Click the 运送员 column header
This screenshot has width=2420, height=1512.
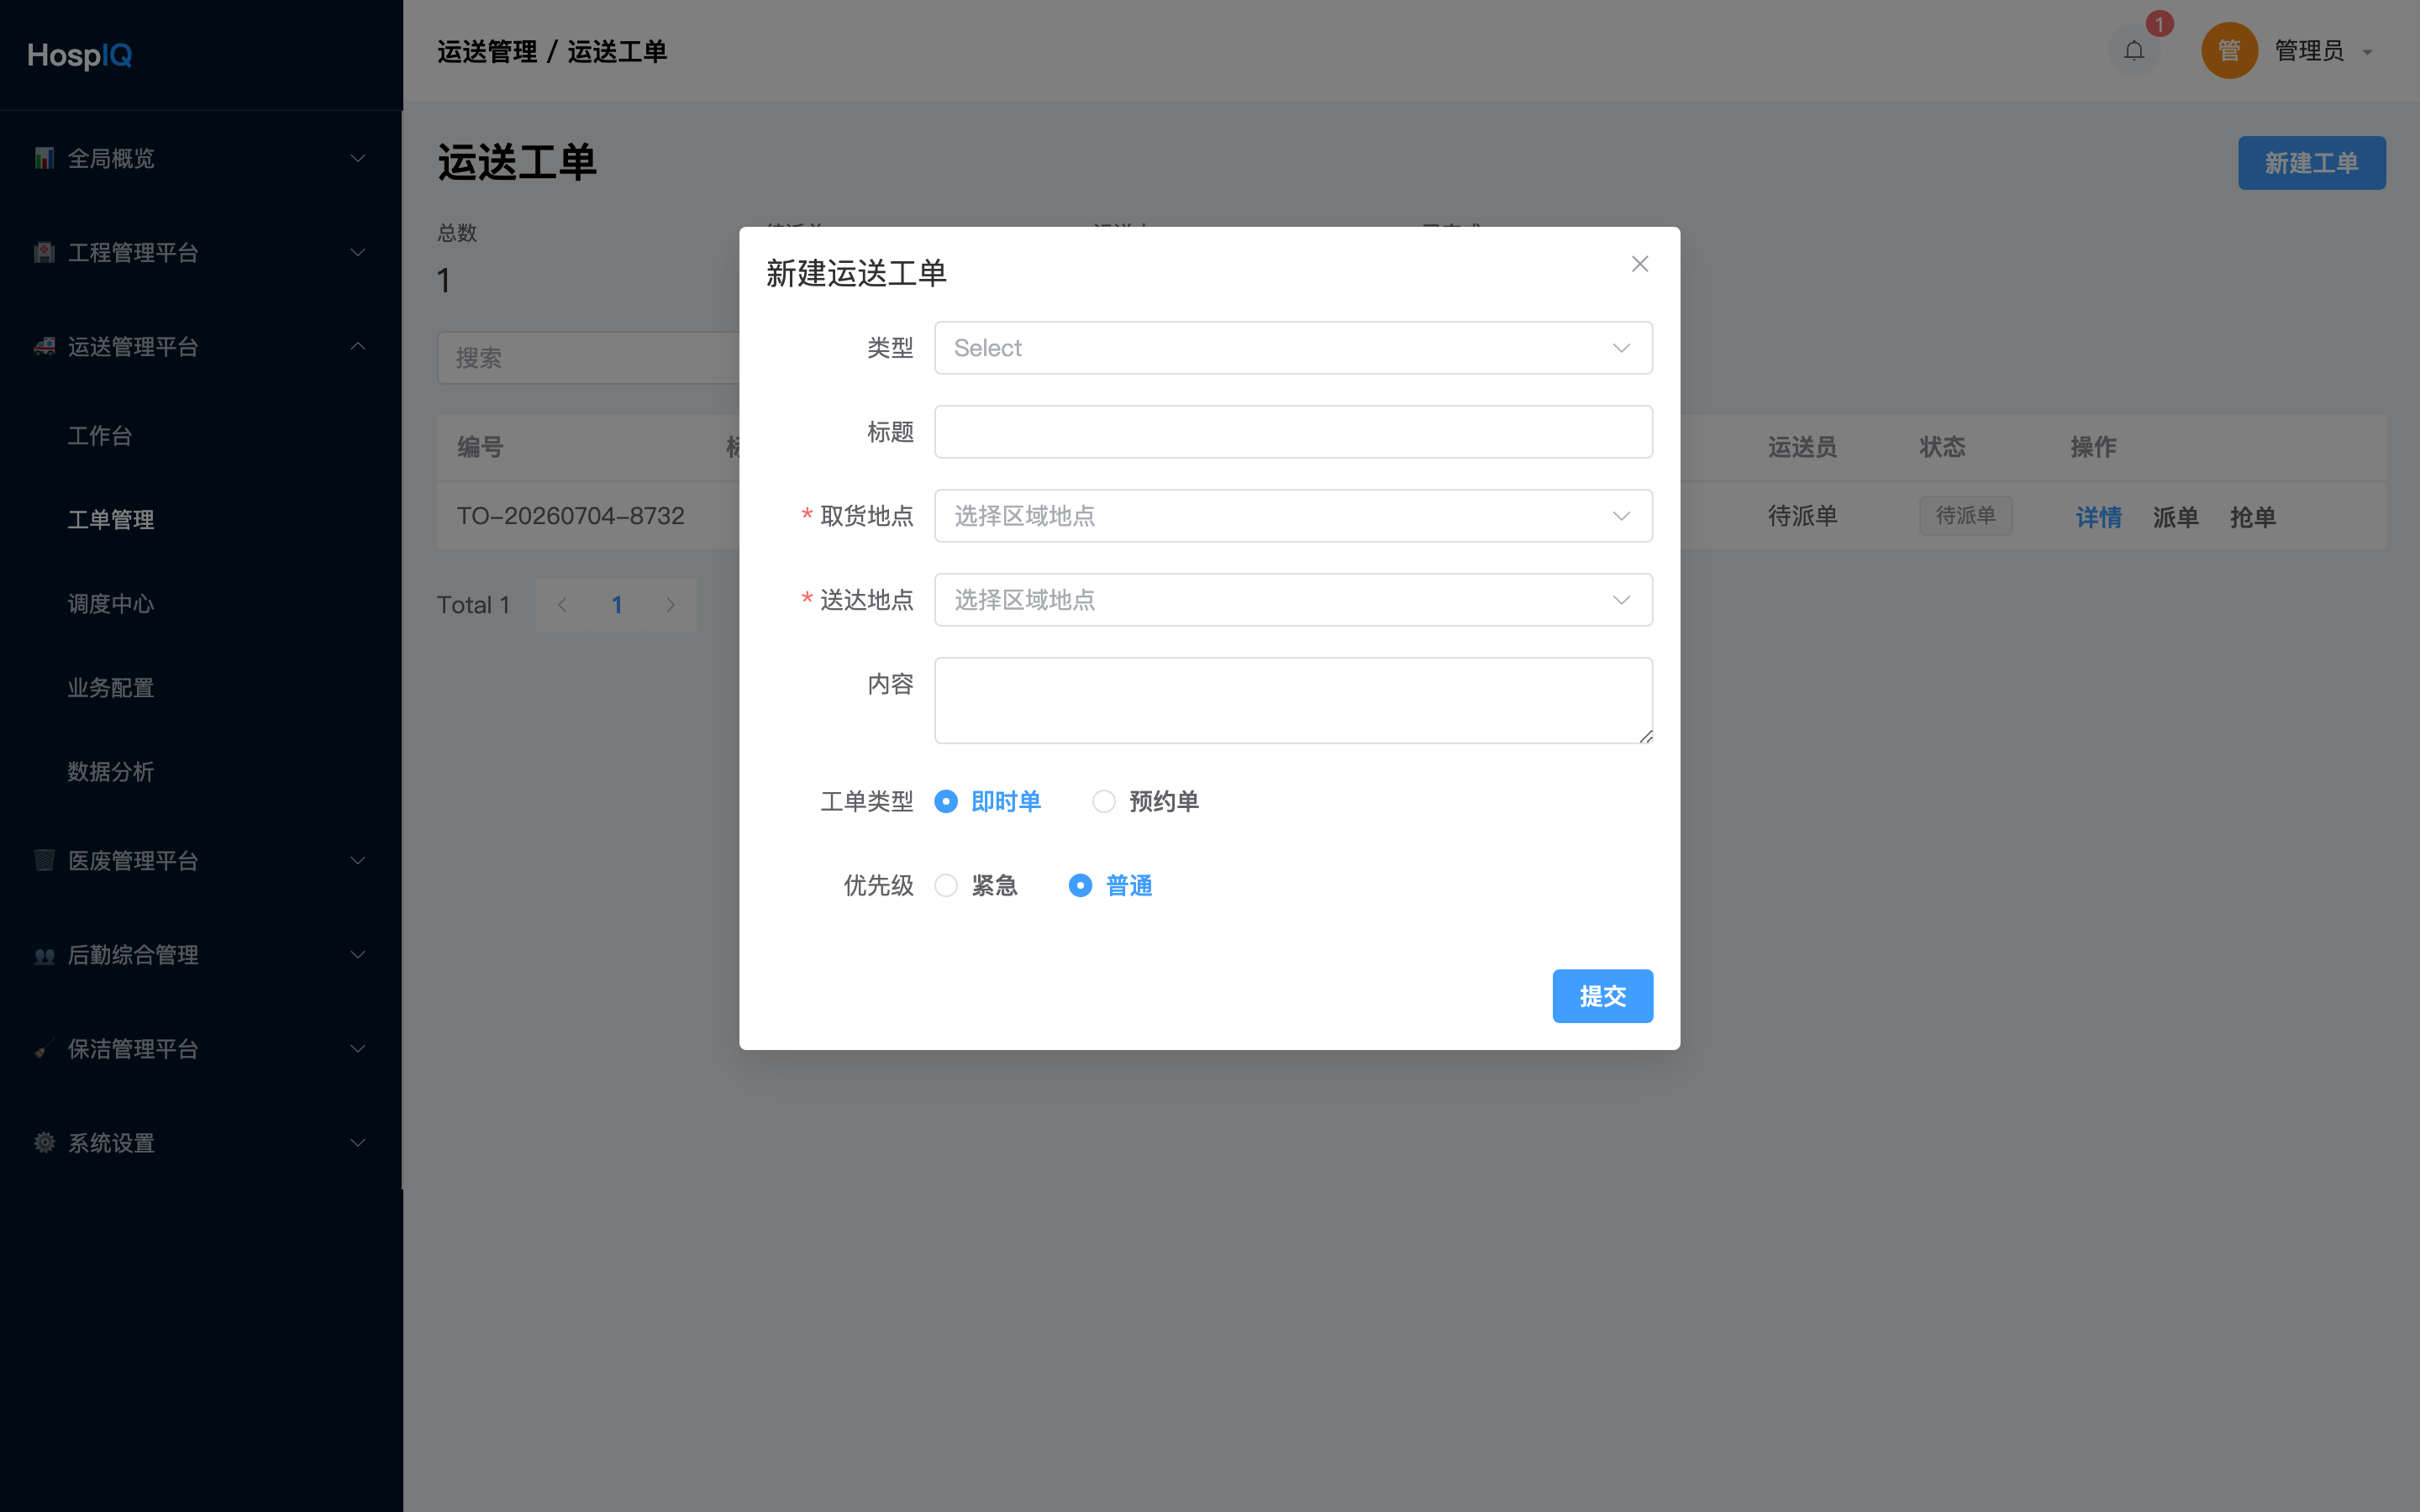coord(1802,447)
